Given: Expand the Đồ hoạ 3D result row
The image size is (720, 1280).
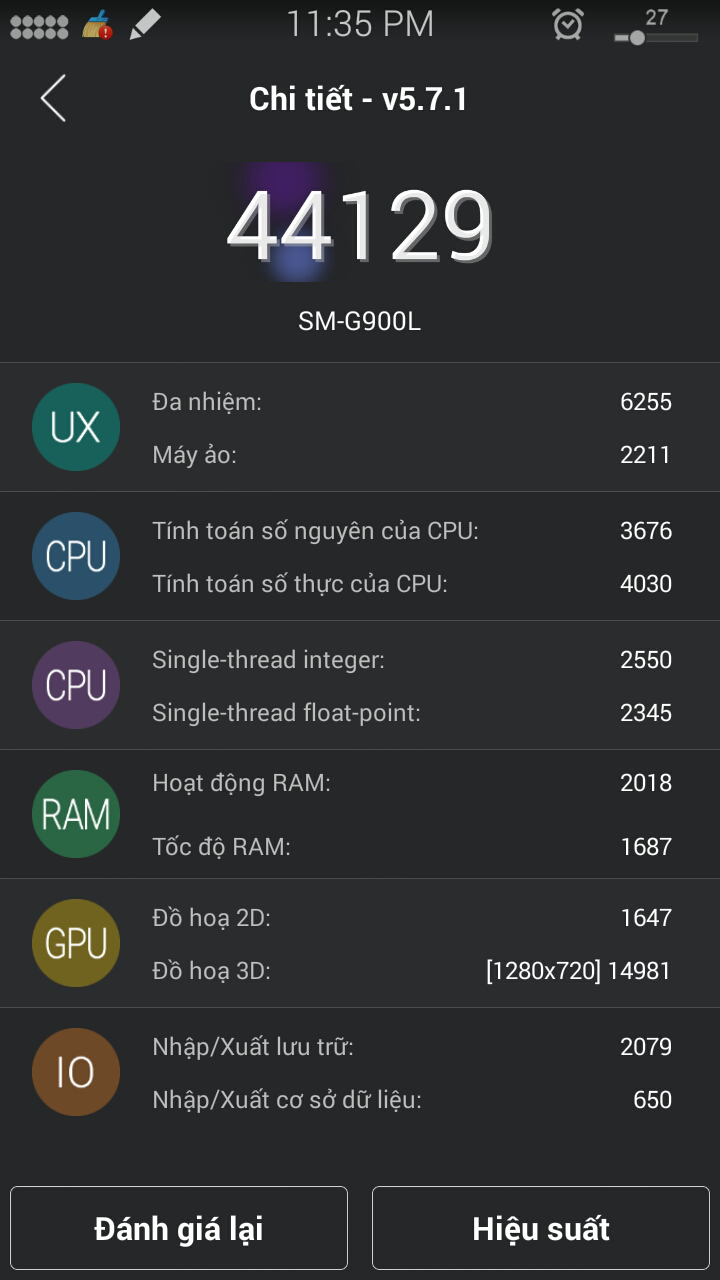Looking at the screenshot, I should pyautogui.click(x=400, y=969).
